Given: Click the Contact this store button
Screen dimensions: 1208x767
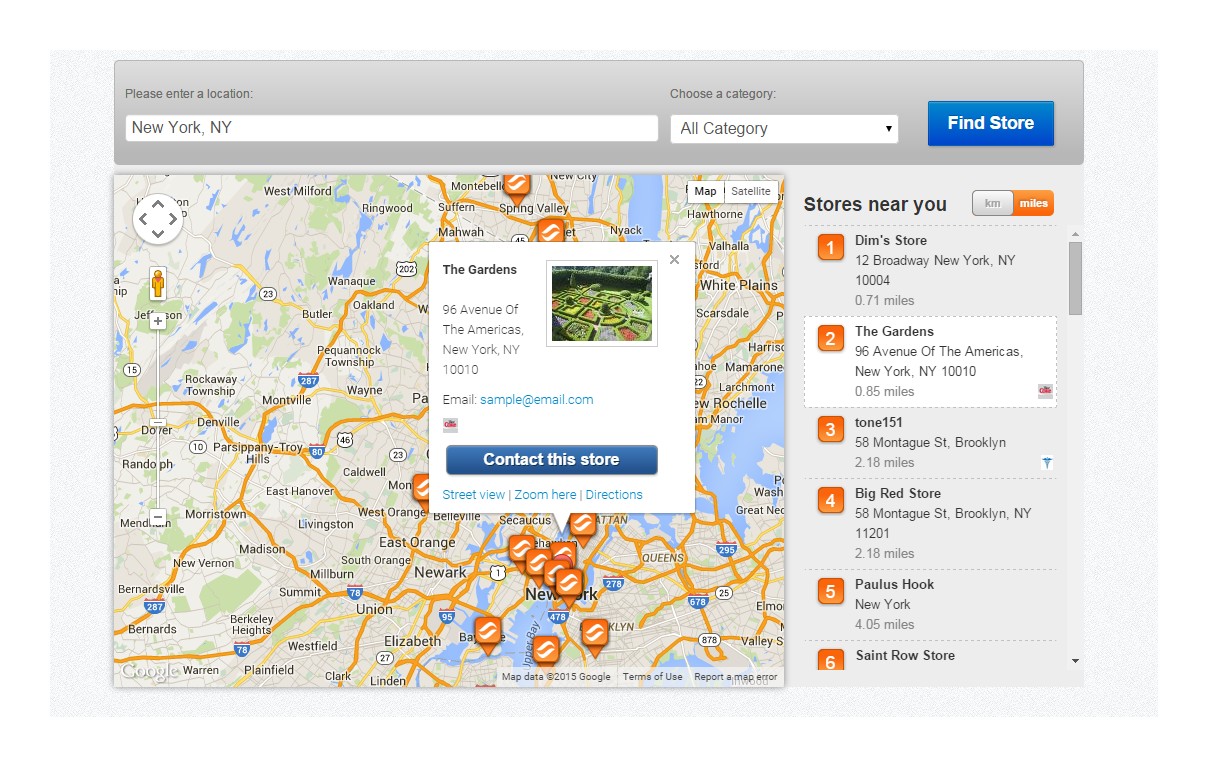Looking at the screenshot, I should [x=551, y=460].
